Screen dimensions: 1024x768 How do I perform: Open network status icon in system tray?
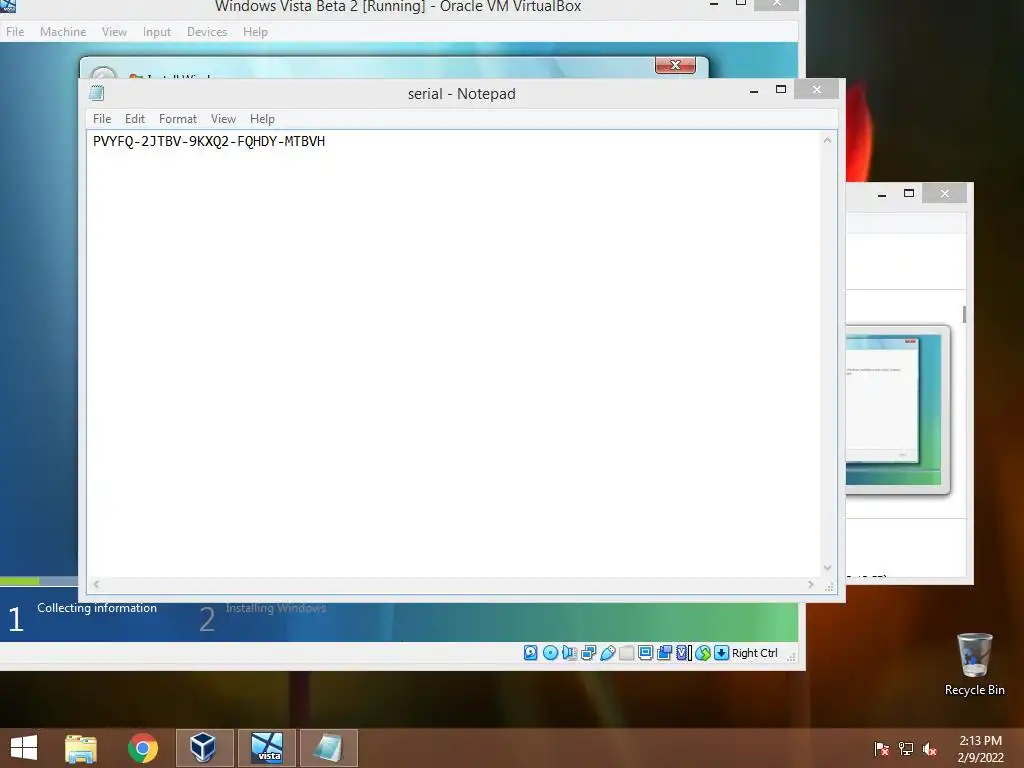[x=906, y=749]
